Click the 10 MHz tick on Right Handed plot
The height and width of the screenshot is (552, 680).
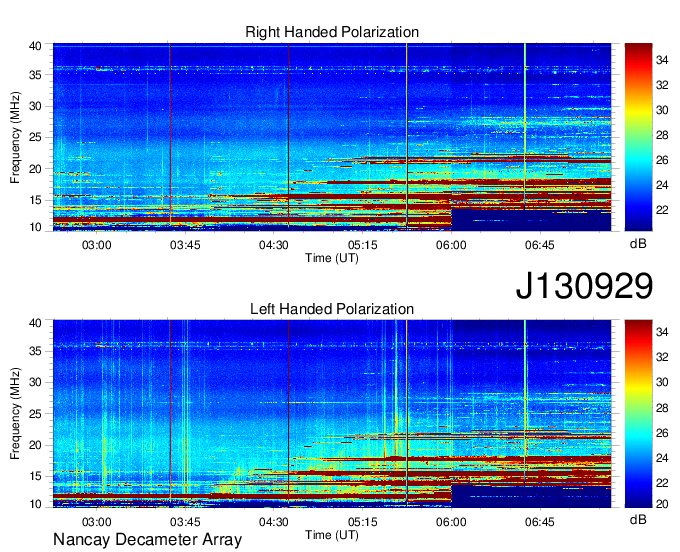(35, 227)
